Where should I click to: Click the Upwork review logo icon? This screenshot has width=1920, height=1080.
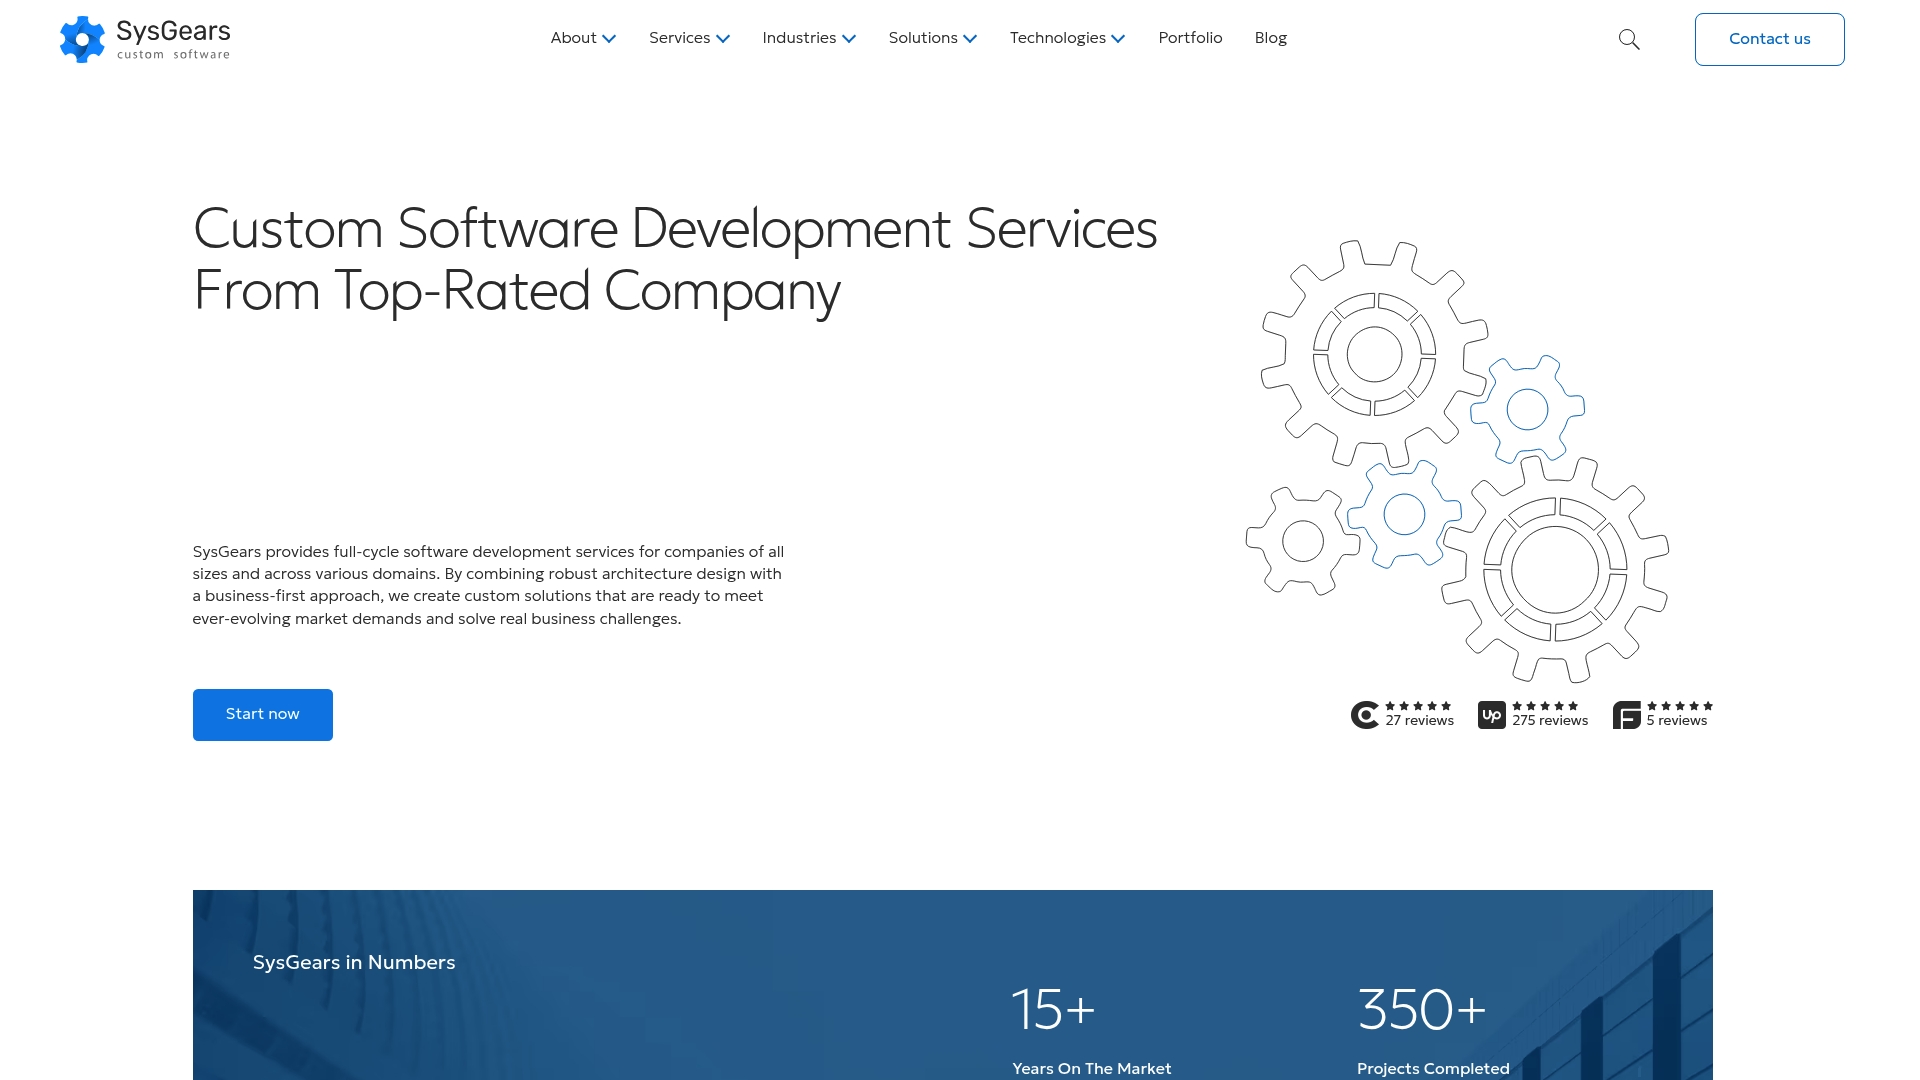[x=1492, y=715]
